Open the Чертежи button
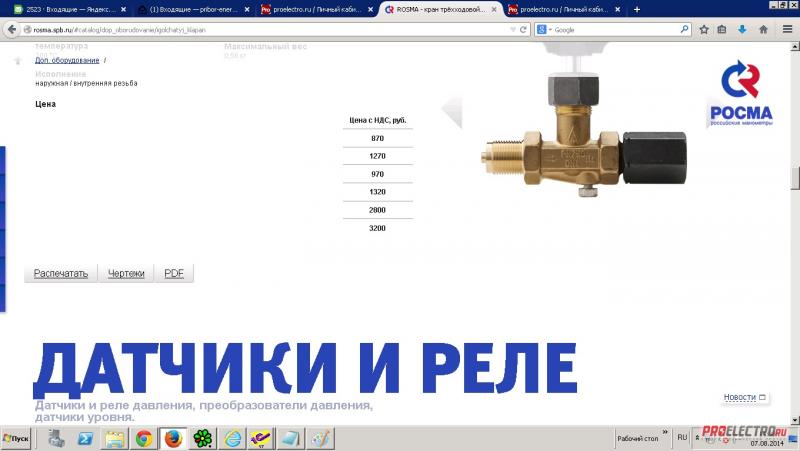This screenshot has height=451, width=800. (x=126, y=273)
